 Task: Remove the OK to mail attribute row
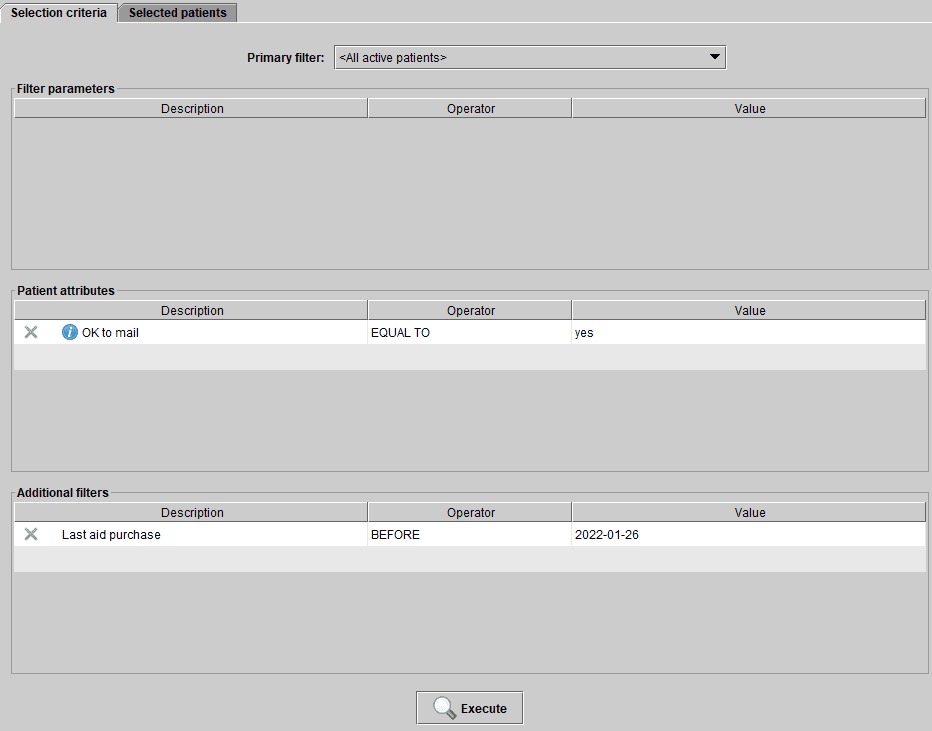tap(31, 333)
